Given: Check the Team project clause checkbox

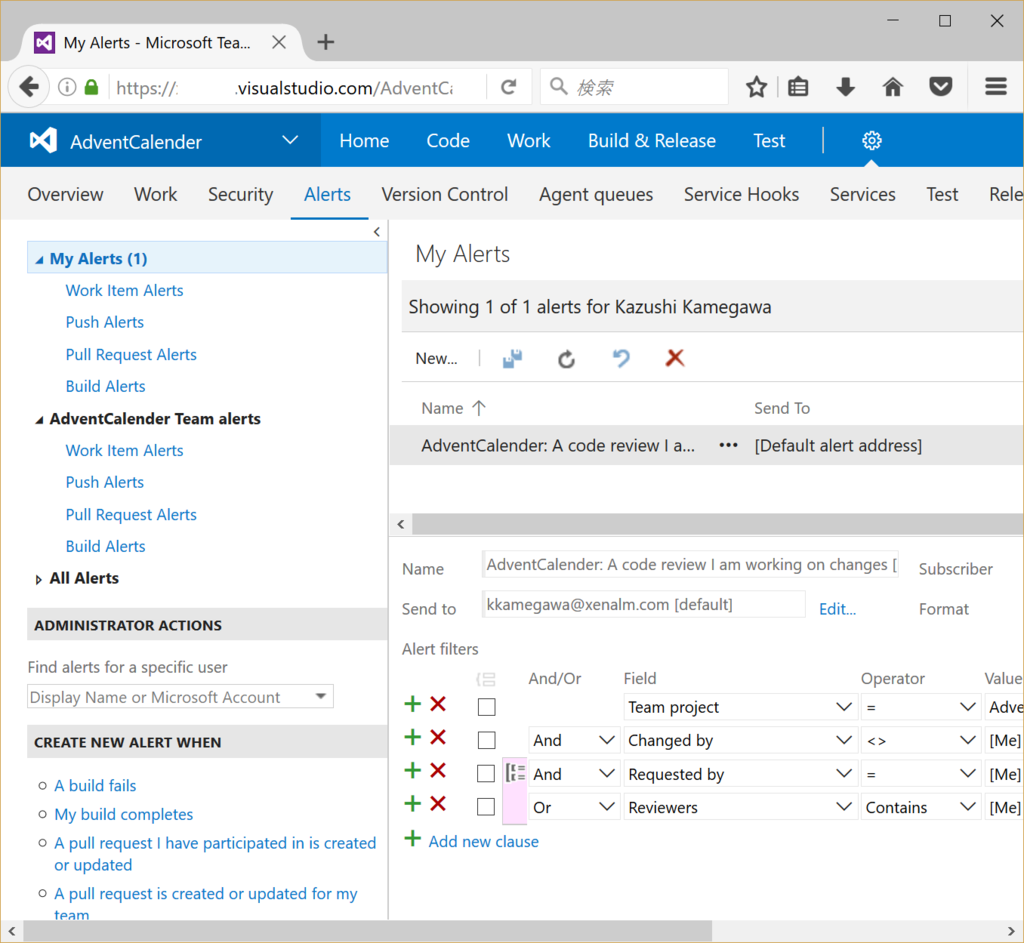Looking at the screenshot, I should tap(487, 707).
